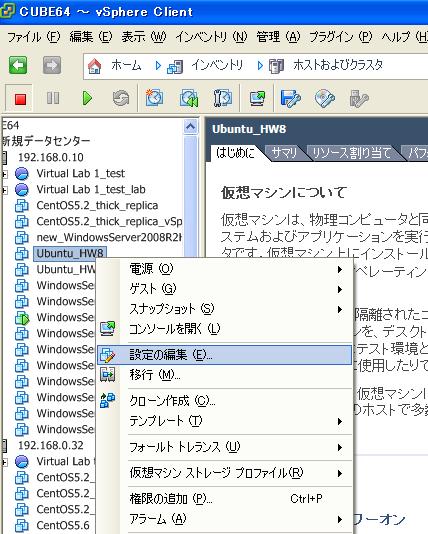Click the Clone icon in context menu
This screenshot has width=428, height=534.
click(x=108, y=400)
